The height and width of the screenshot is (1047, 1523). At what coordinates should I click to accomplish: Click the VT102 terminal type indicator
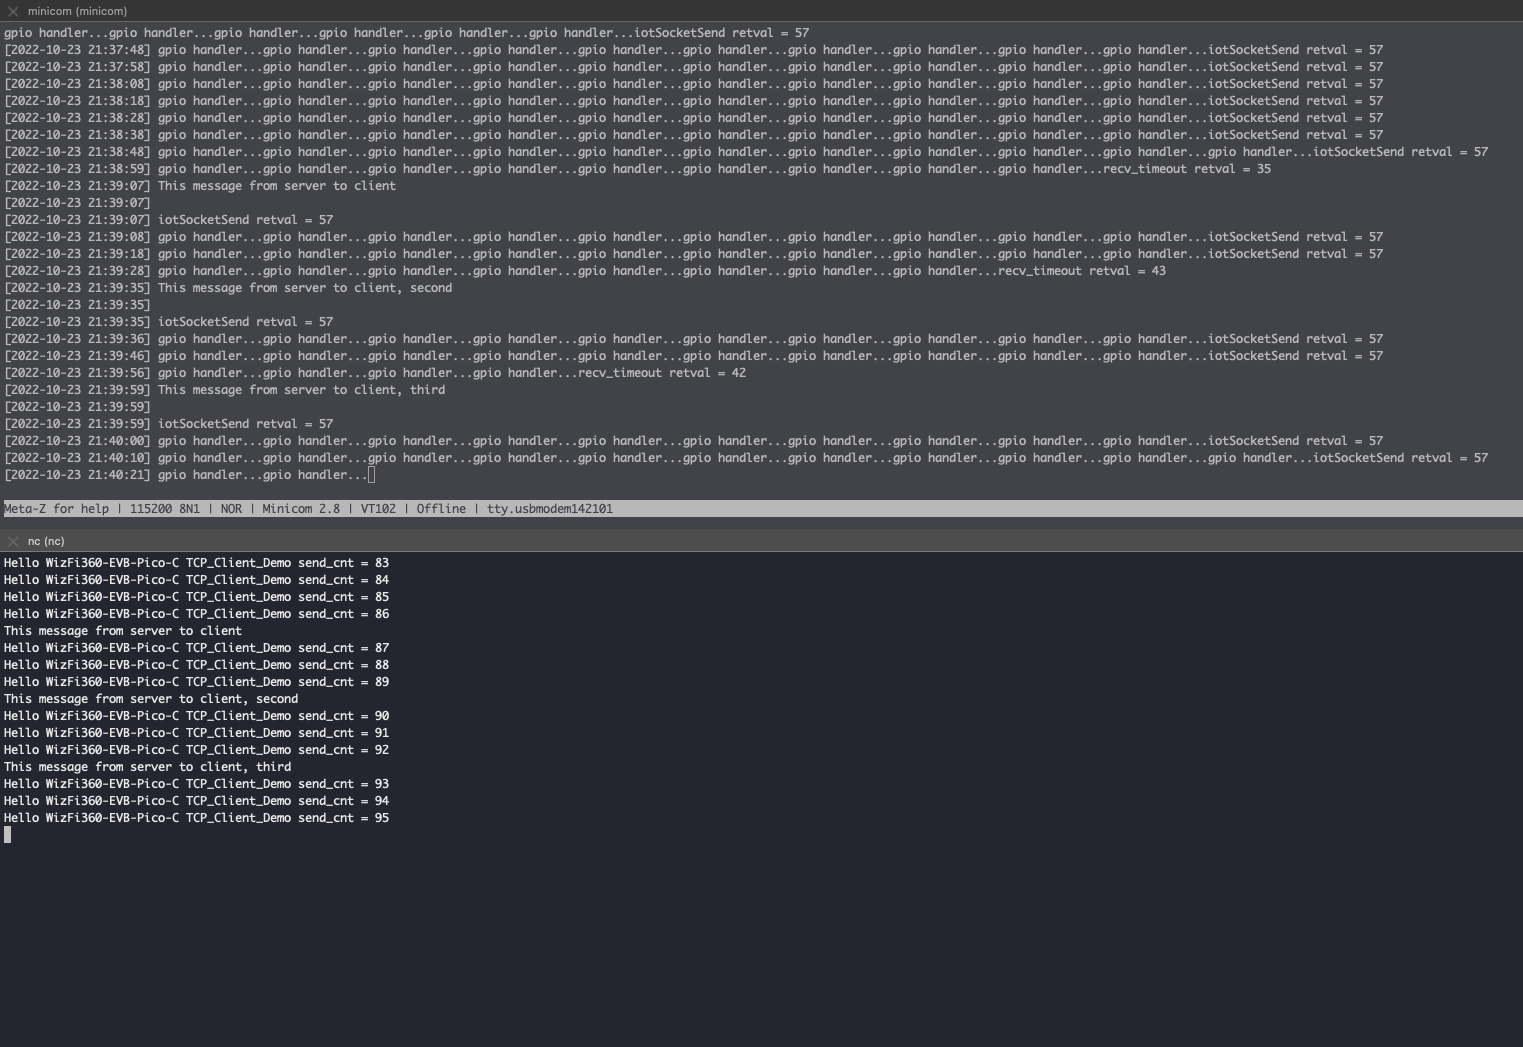[378, 509]
